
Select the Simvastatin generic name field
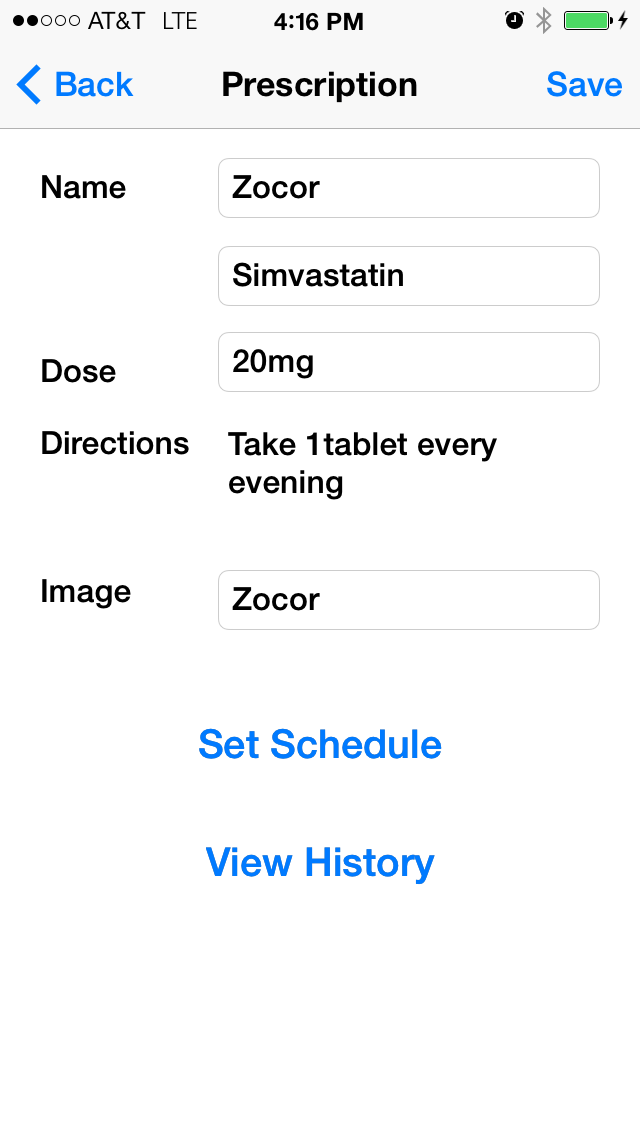click(408, 276)
